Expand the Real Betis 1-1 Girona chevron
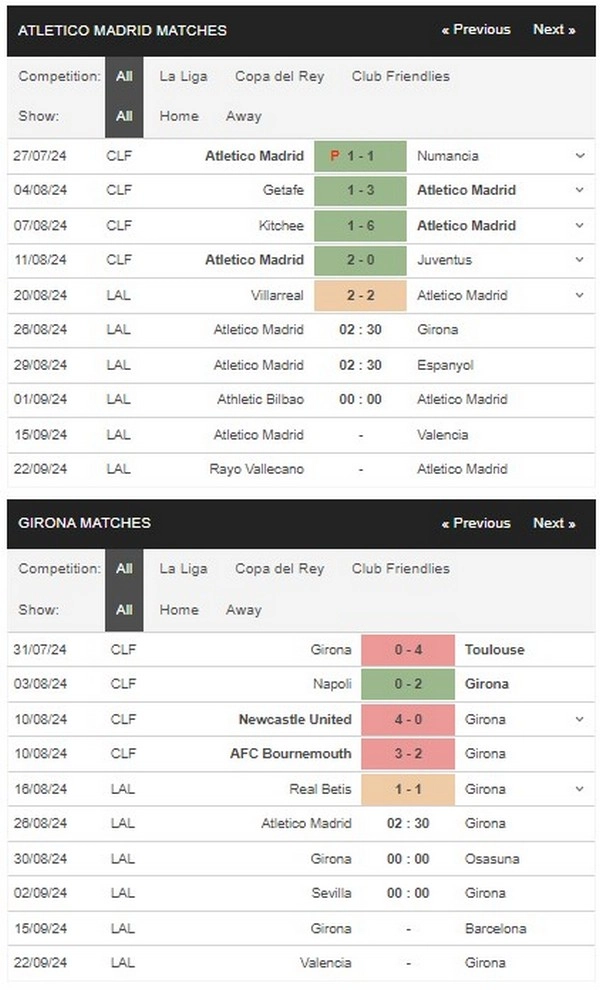 pyautogui.click(x=579, y=789)
